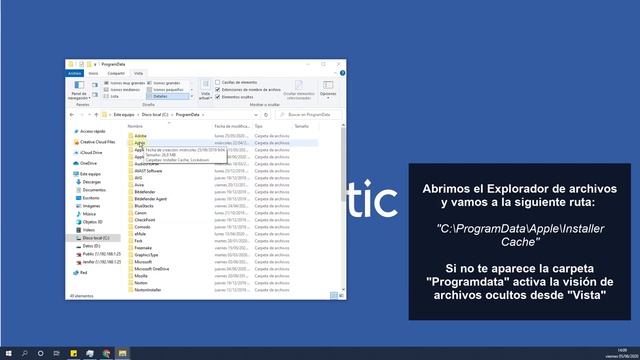640x360 pixels.
Task: Click the Refresh button in address bar
Action: (266, 115)
